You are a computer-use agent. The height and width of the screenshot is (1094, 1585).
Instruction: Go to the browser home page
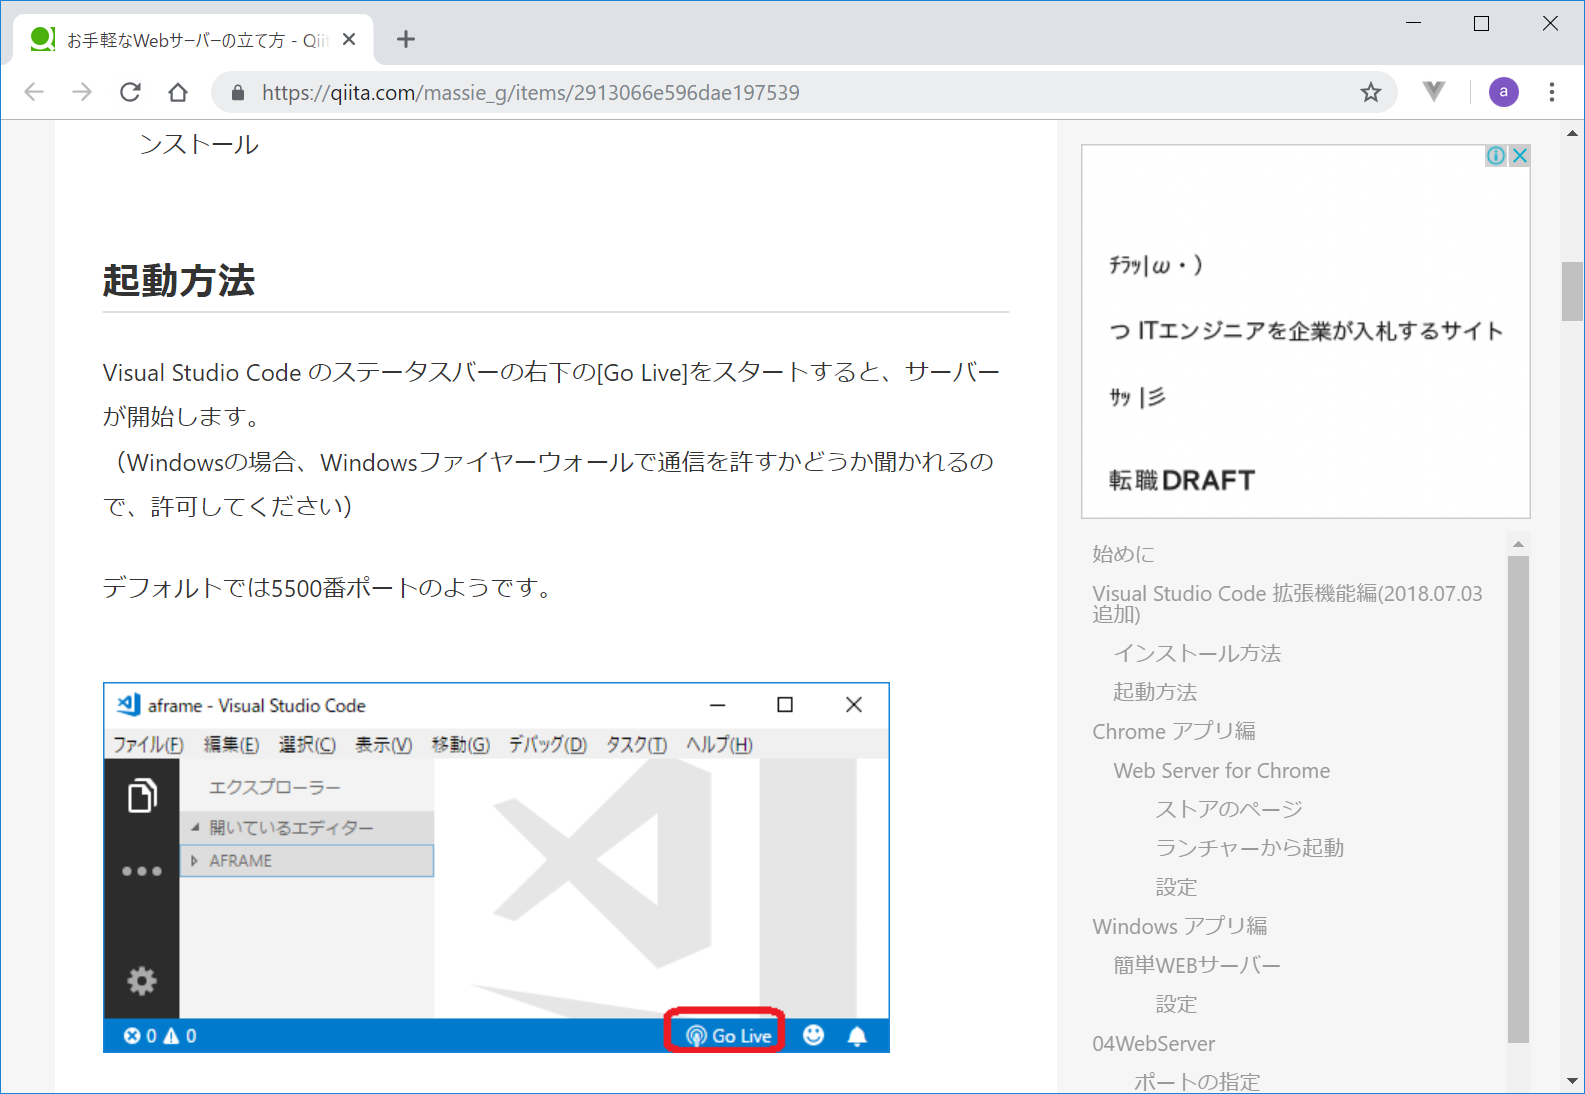(178, 92)
